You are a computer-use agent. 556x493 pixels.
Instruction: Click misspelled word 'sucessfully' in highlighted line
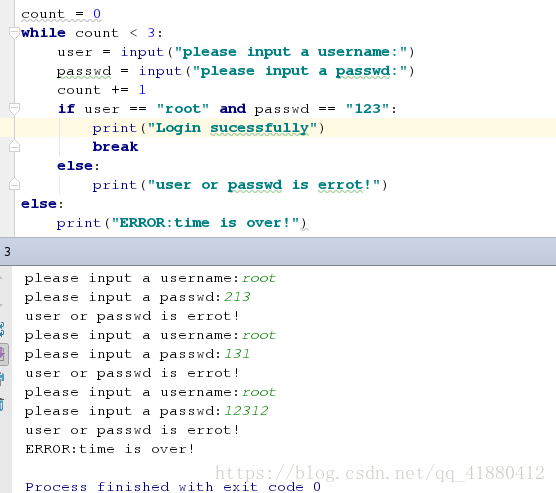260,128
